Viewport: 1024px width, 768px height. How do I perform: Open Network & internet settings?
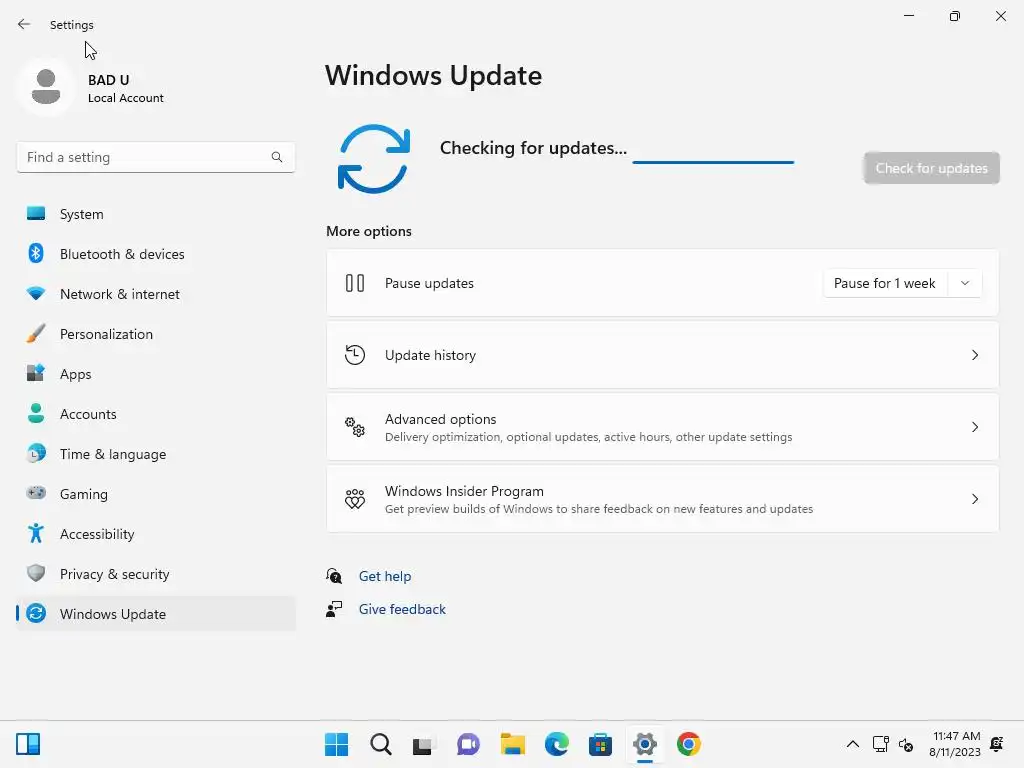(x=156, y=294)
